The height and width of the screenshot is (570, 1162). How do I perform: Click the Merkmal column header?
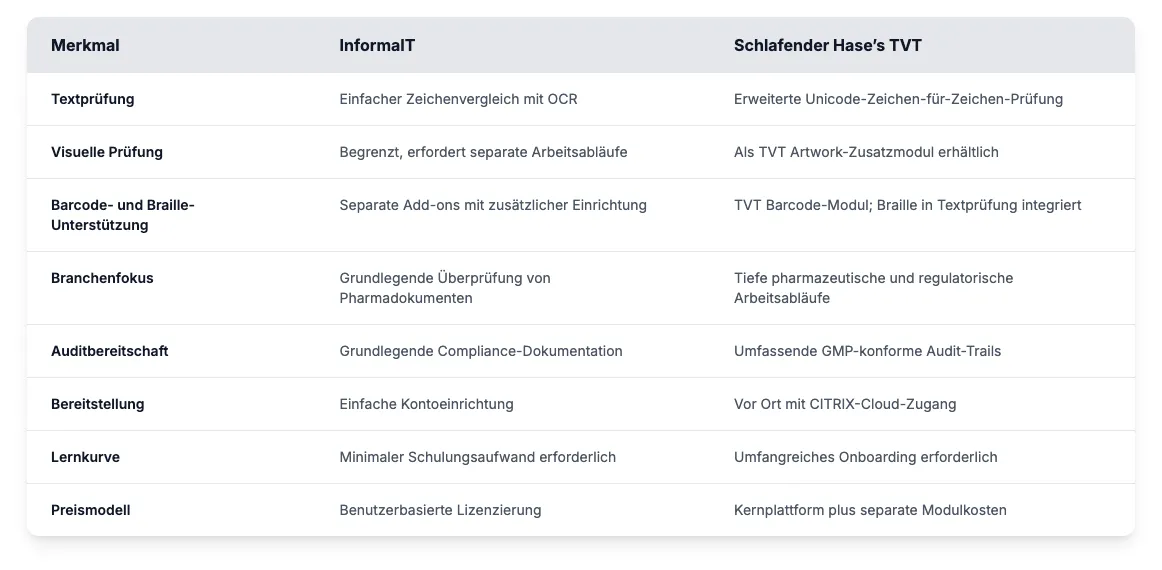click(x=85, y=45)
